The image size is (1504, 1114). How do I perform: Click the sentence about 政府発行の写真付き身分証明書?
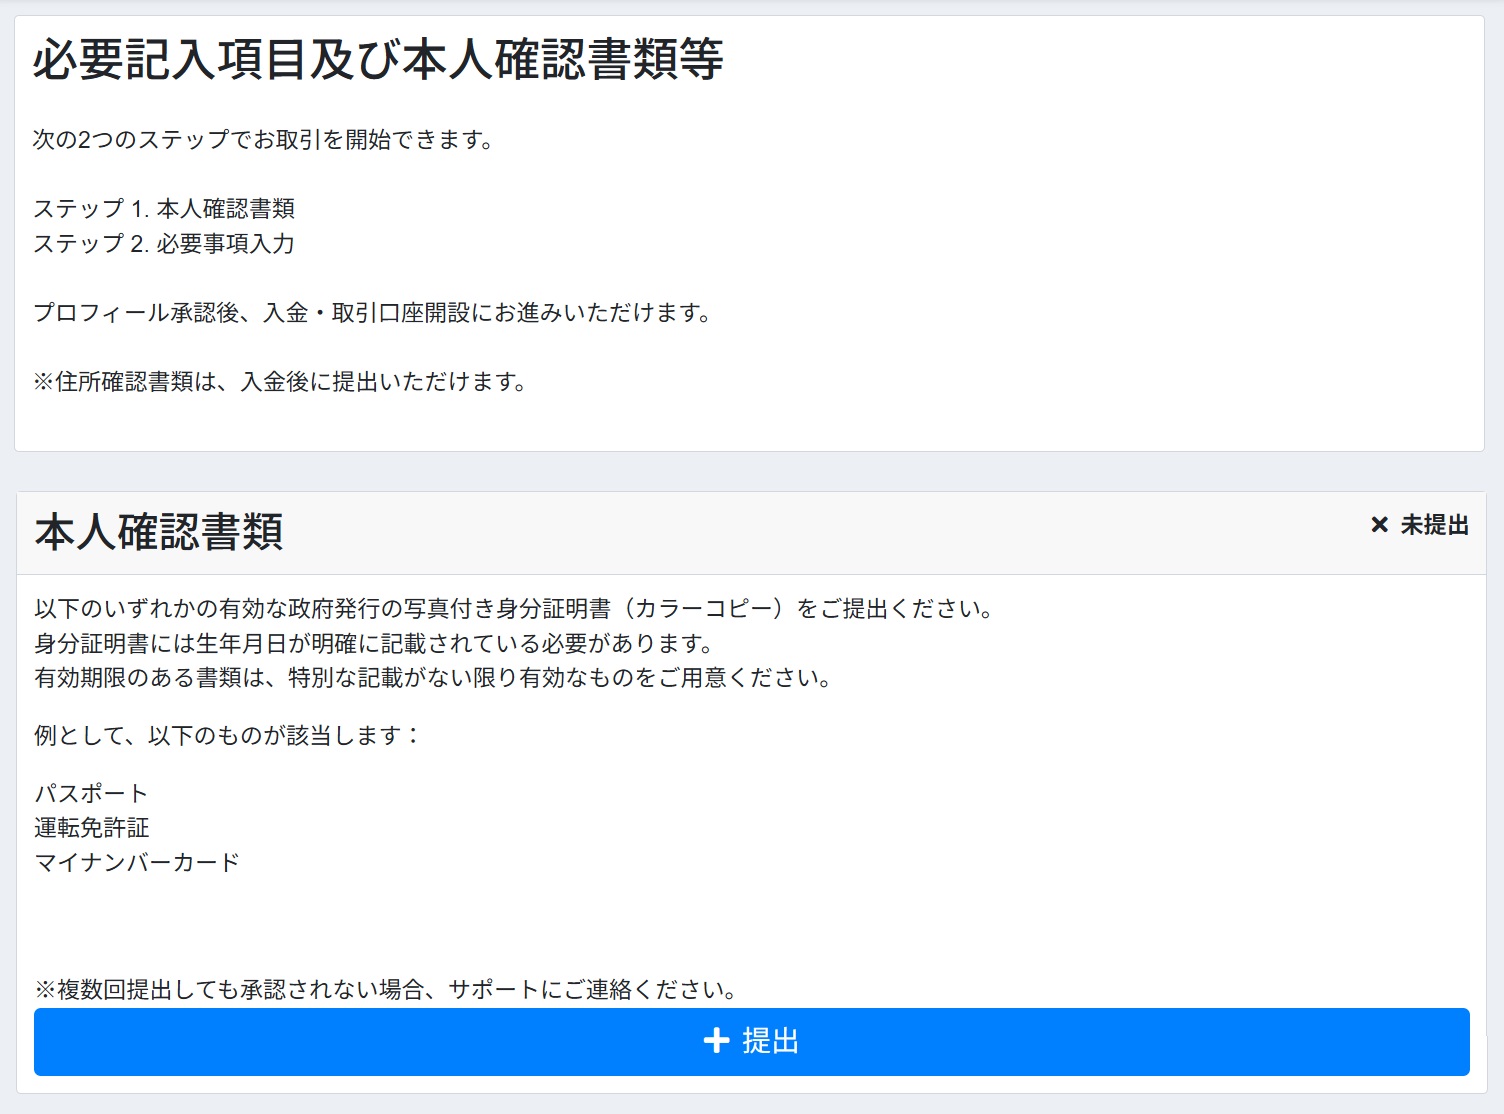(514, 609)
